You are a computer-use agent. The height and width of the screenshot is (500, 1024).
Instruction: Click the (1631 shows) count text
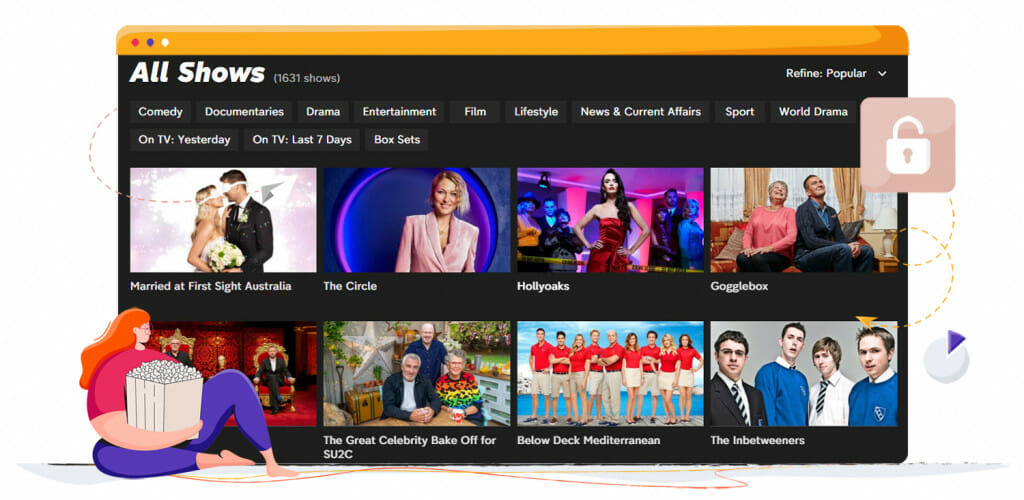point(307,78)
